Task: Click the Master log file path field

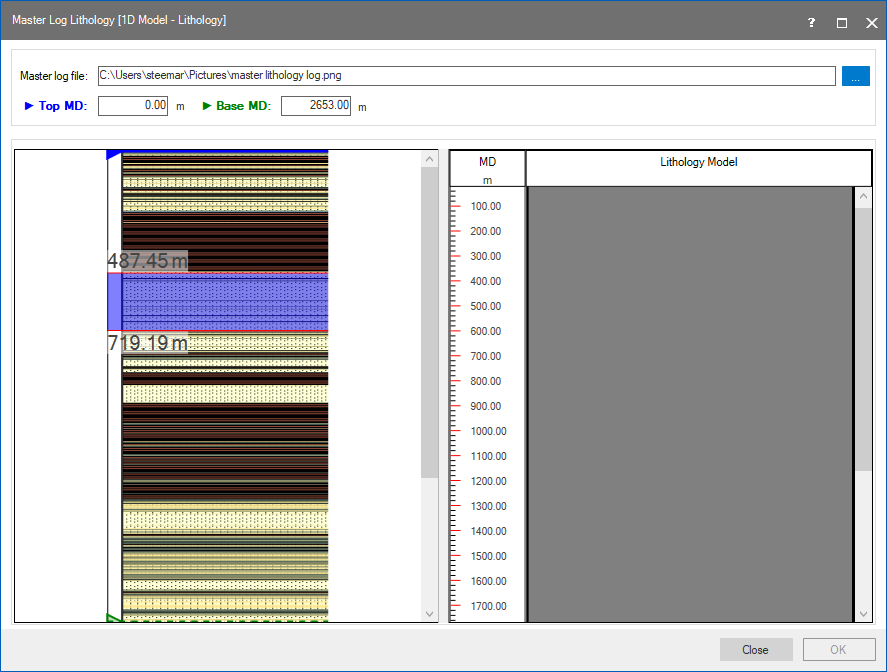Action: 465,76
